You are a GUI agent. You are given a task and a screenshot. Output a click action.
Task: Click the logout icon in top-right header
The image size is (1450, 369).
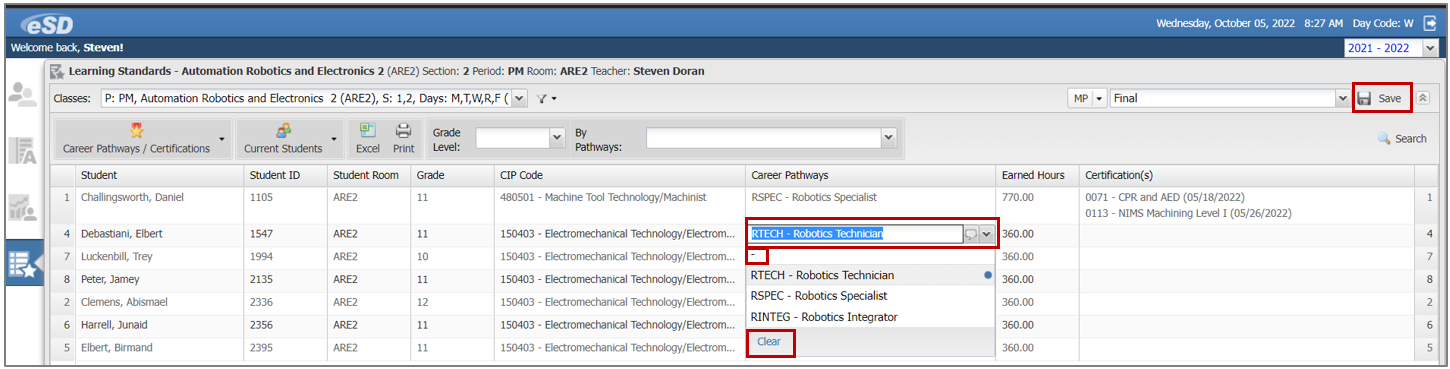(x=1429, y=22)
